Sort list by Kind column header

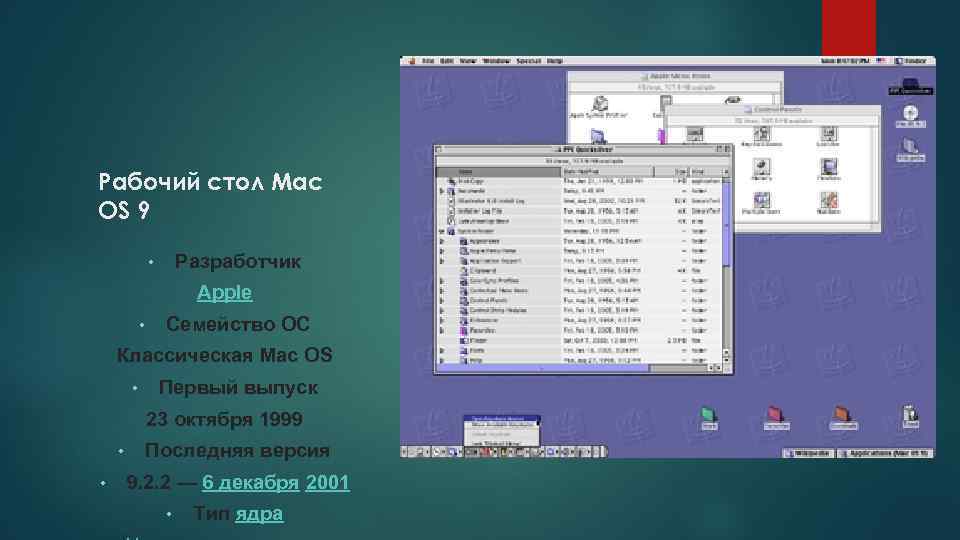[x=705, y=172]
